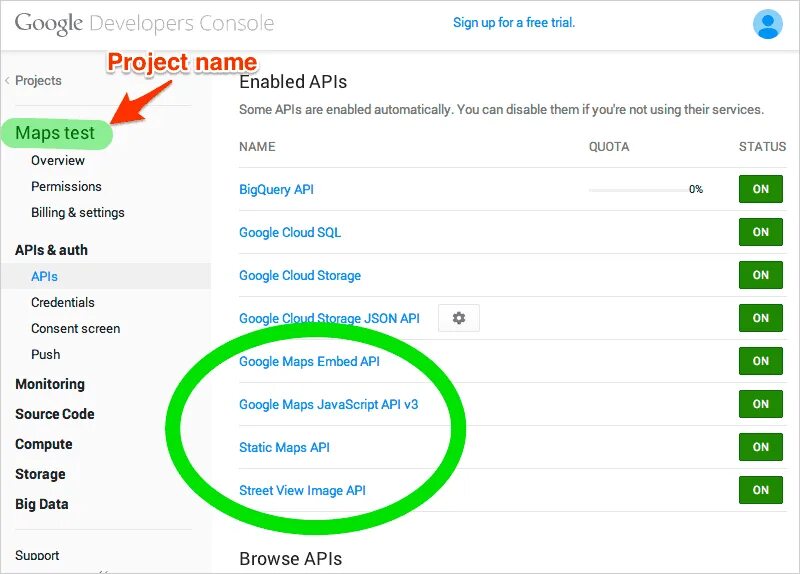Turn off the BigQuery API toggle
Screen dimensions: 800x574
pos(760,189)
